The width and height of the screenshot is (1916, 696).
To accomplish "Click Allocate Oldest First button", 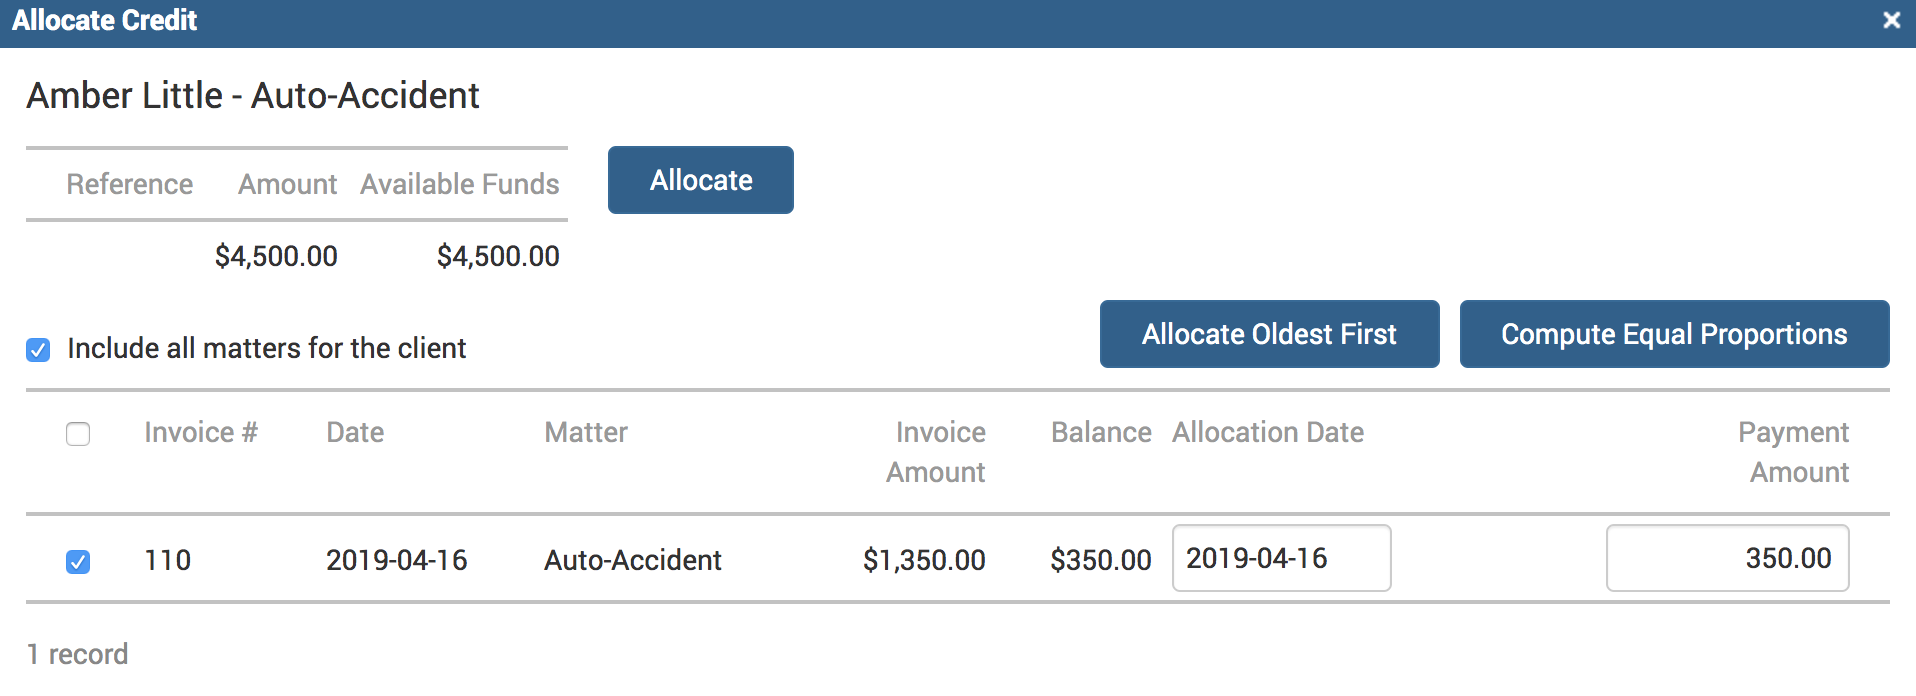I will (1269, 334).
